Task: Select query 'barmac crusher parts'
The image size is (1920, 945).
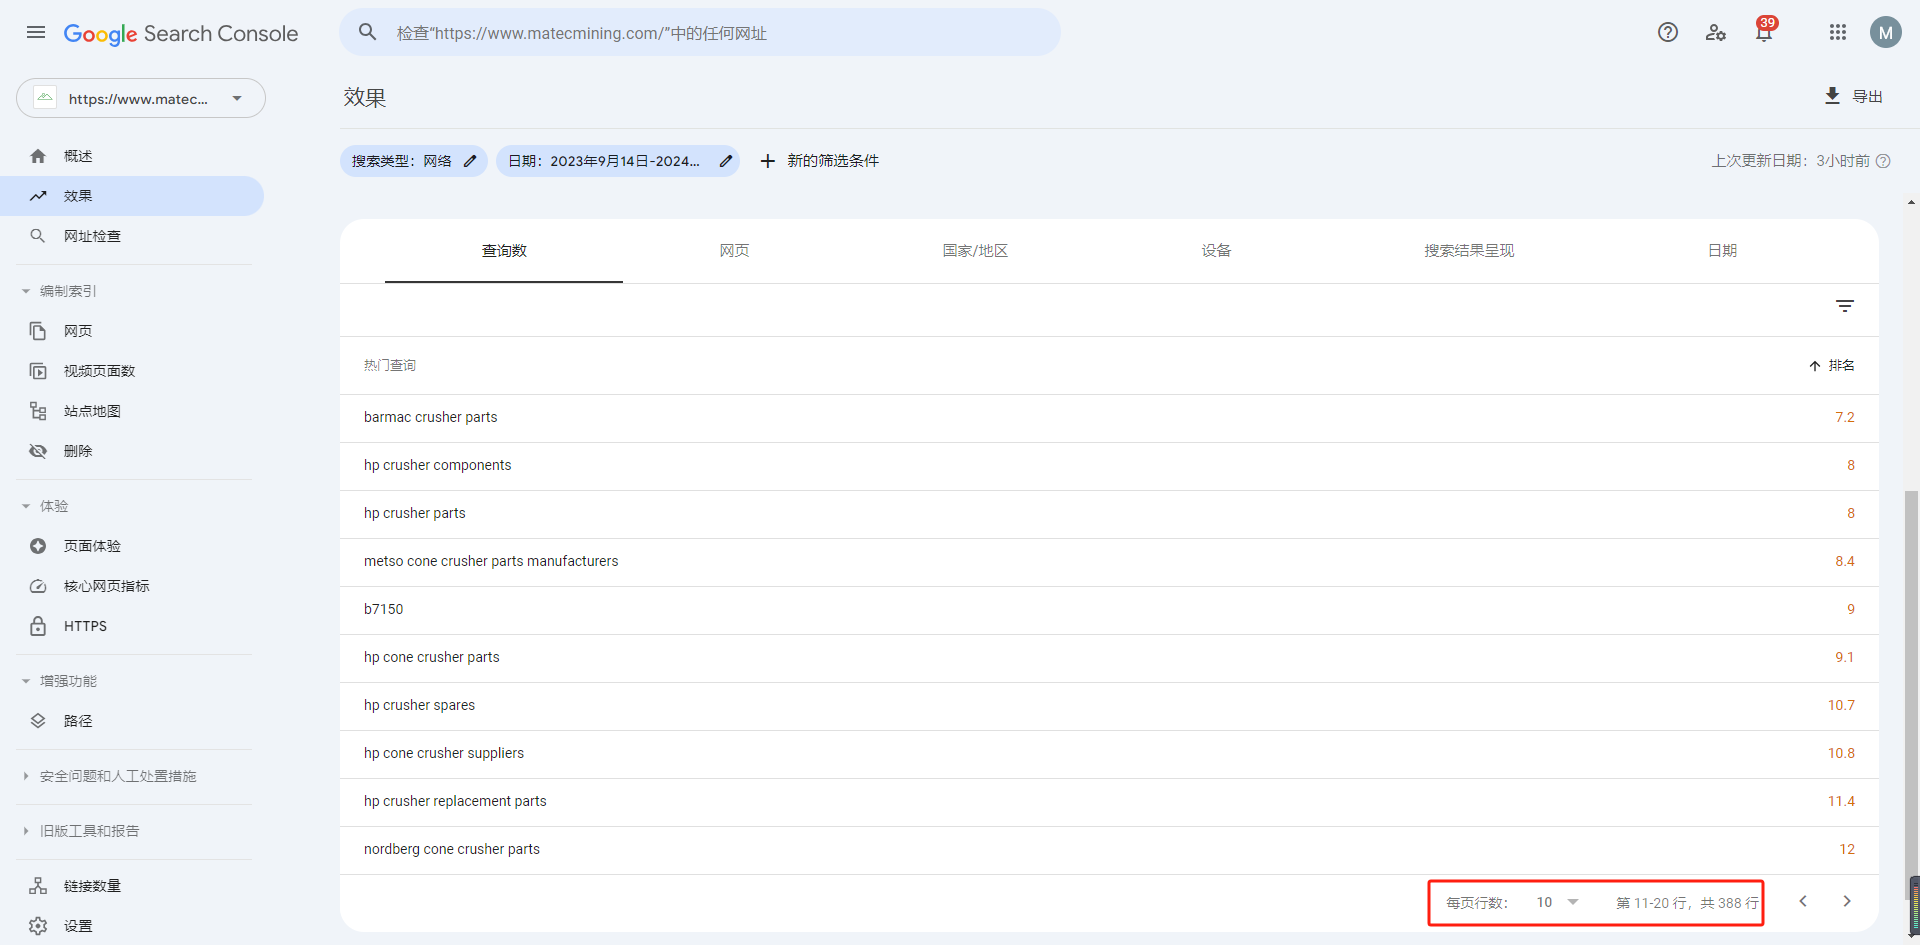Action: tap(430, 418)
